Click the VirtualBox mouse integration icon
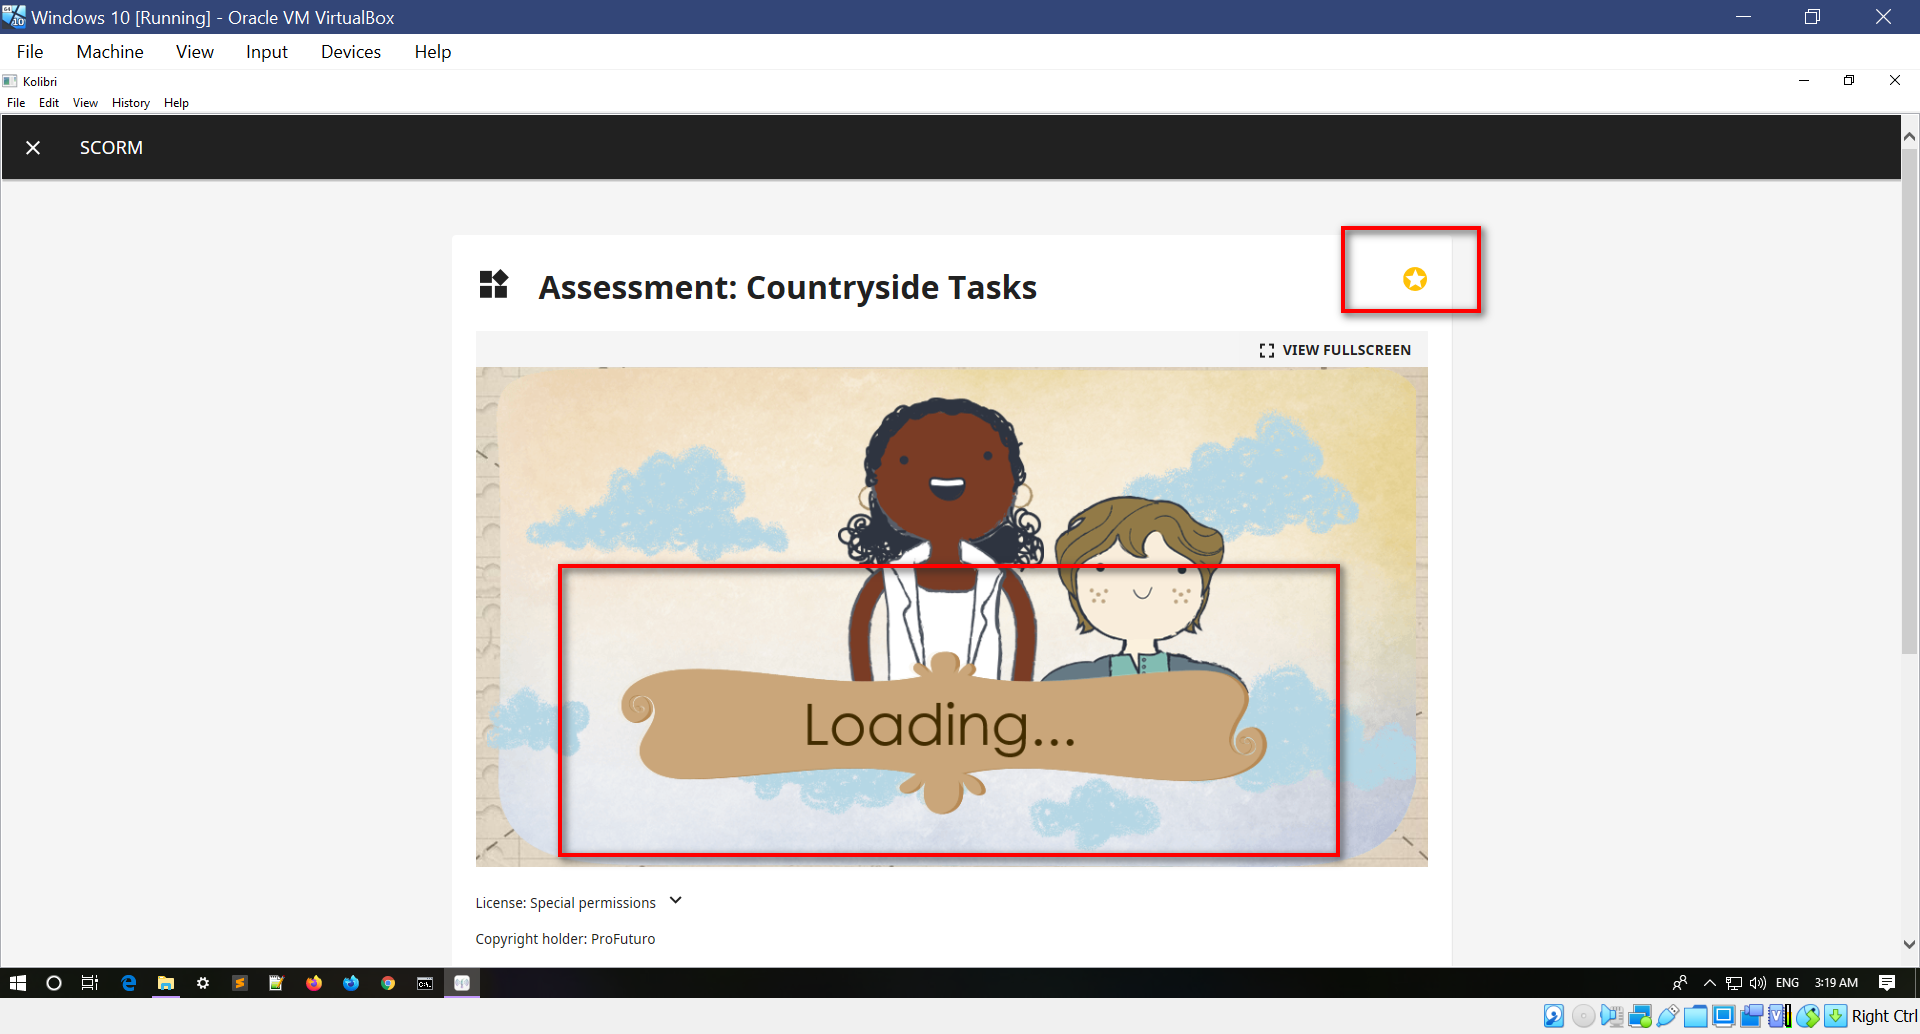 click(1808, 1016)
